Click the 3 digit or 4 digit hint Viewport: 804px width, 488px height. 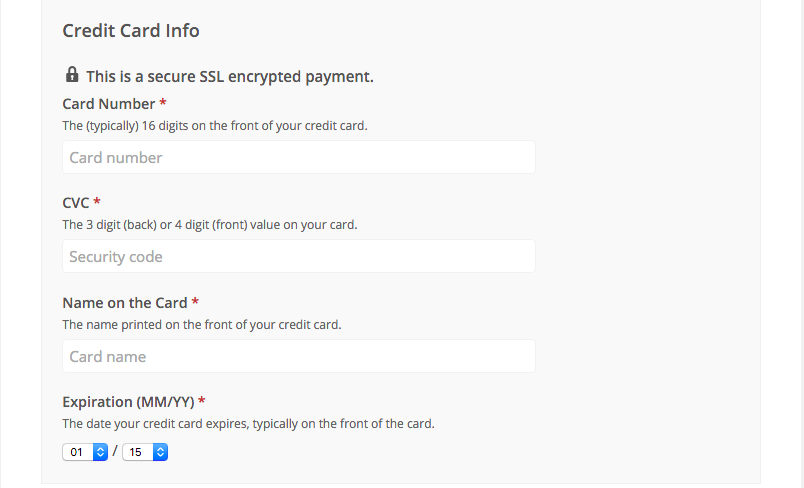209,225
